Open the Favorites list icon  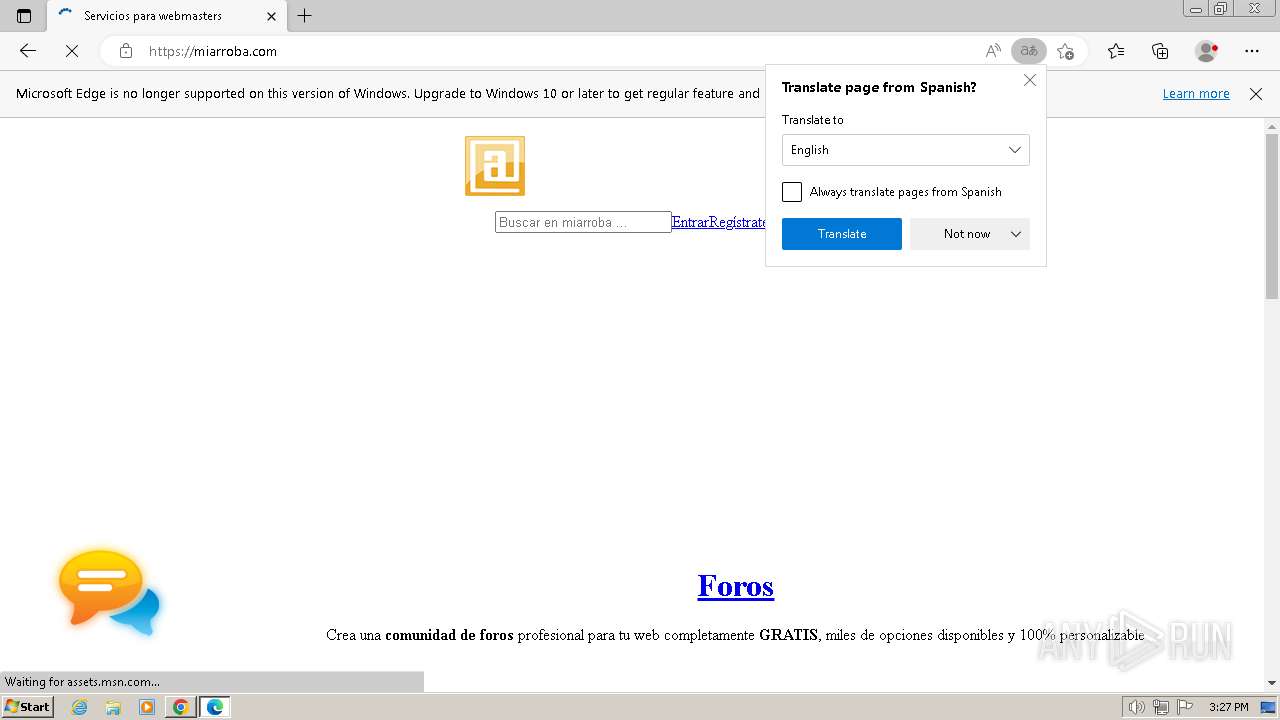(x=1116, y=51)
